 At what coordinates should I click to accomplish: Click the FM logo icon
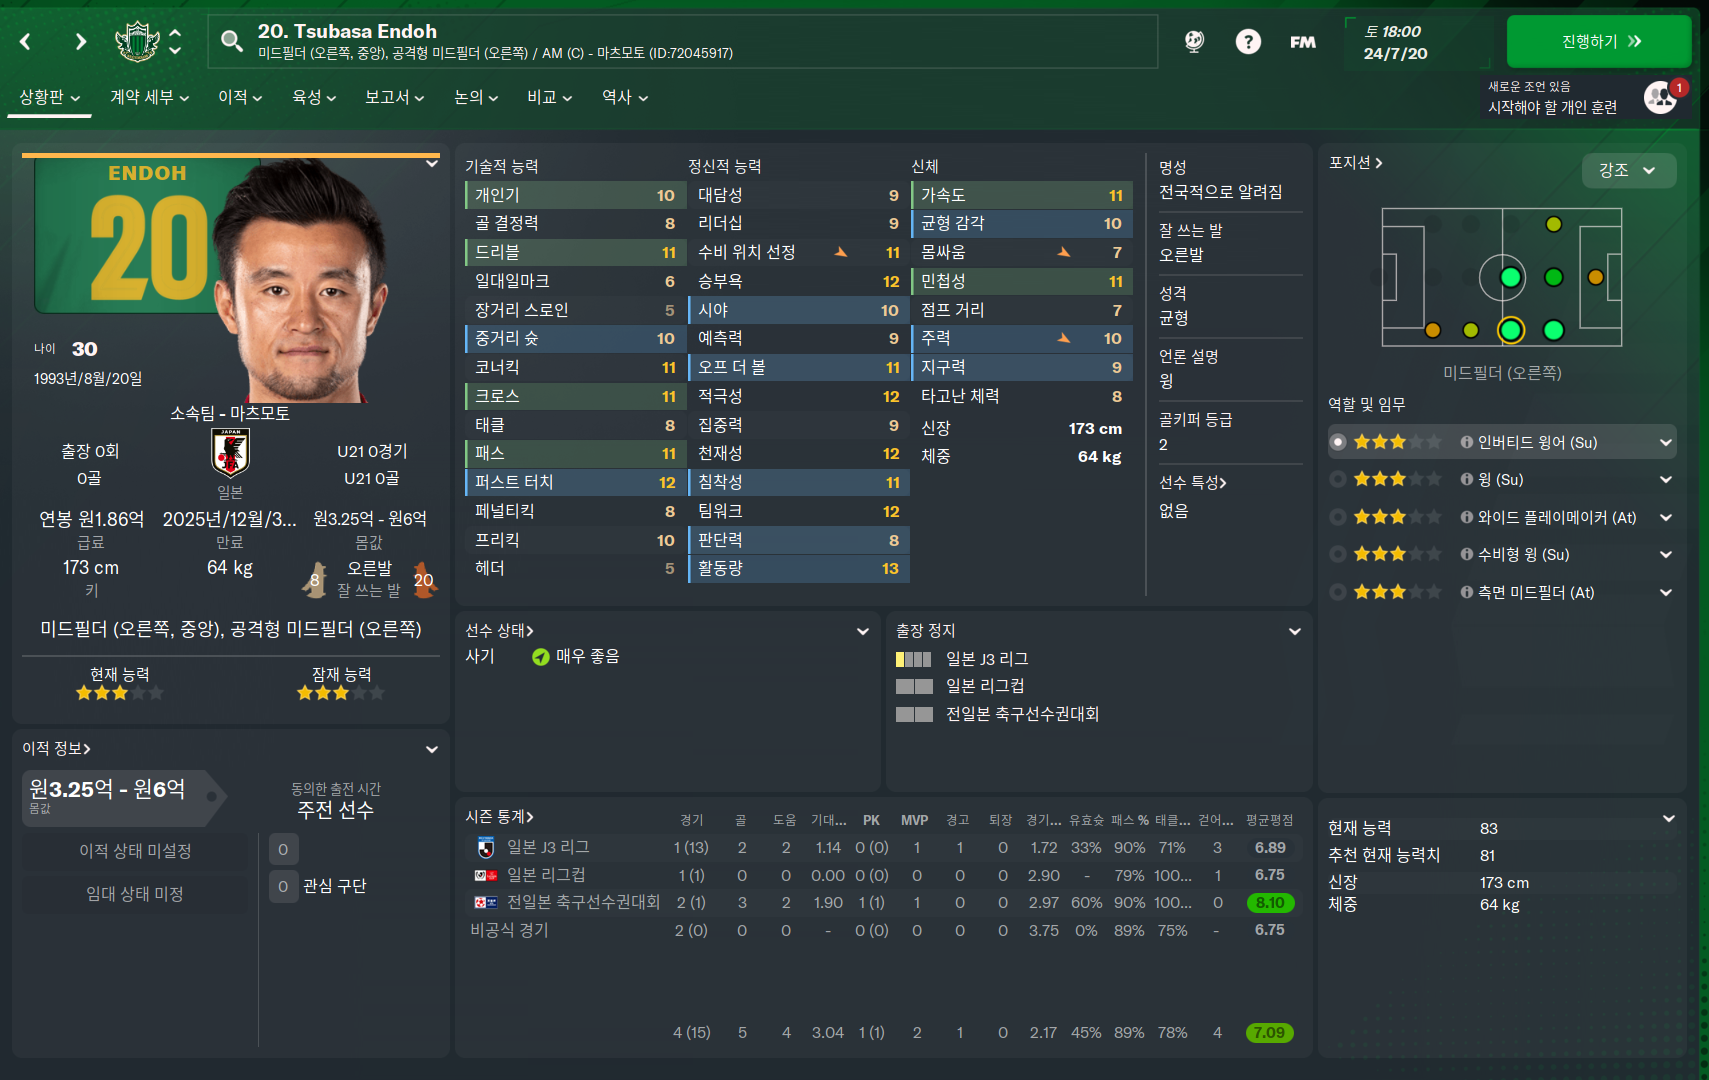1303,42
